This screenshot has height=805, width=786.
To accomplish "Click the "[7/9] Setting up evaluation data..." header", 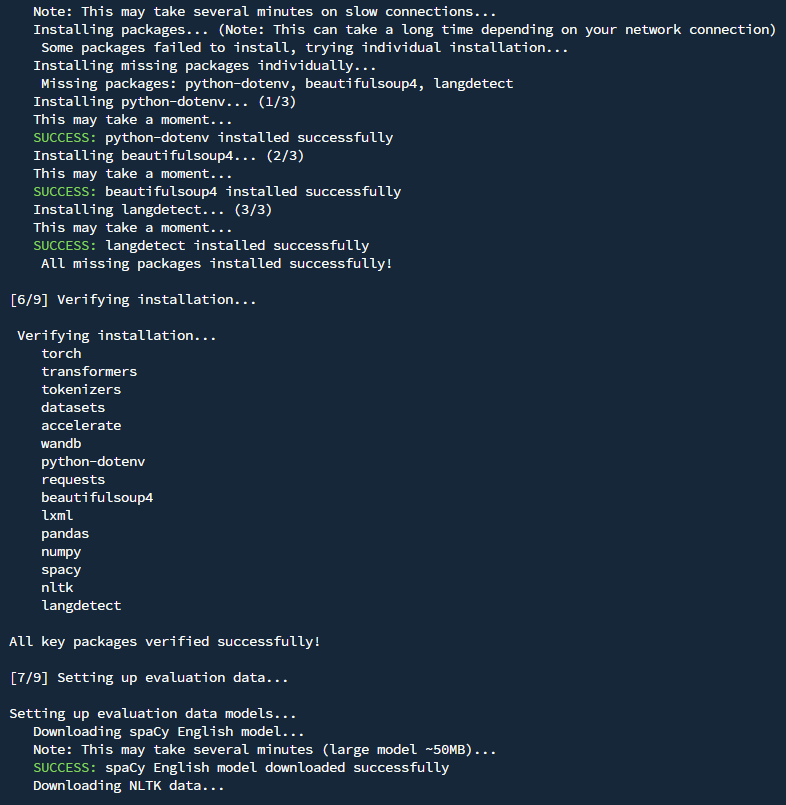I will (x=149, y=678).
